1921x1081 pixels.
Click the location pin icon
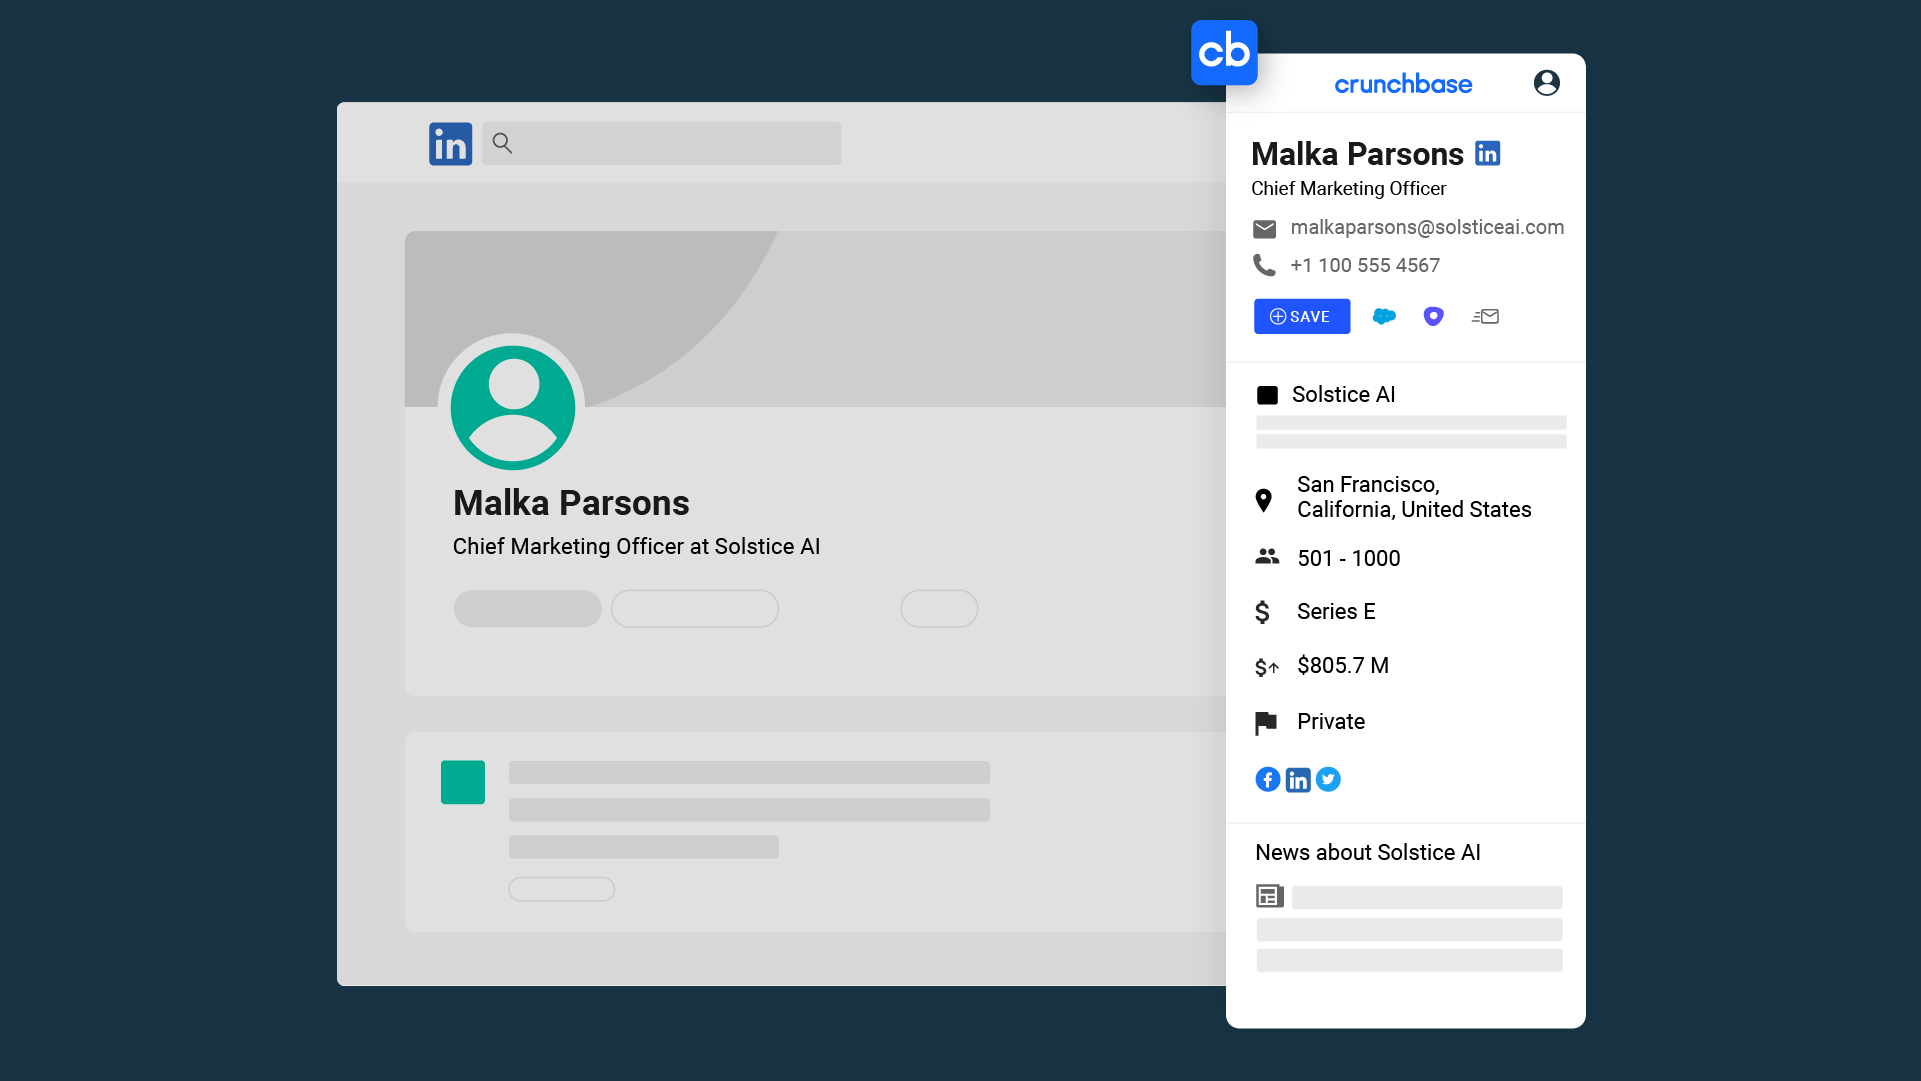[x=1264, y=500]
